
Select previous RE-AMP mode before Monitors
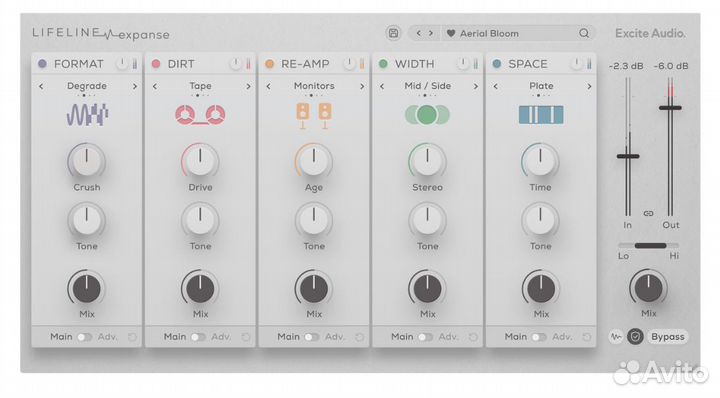(268, 86)
